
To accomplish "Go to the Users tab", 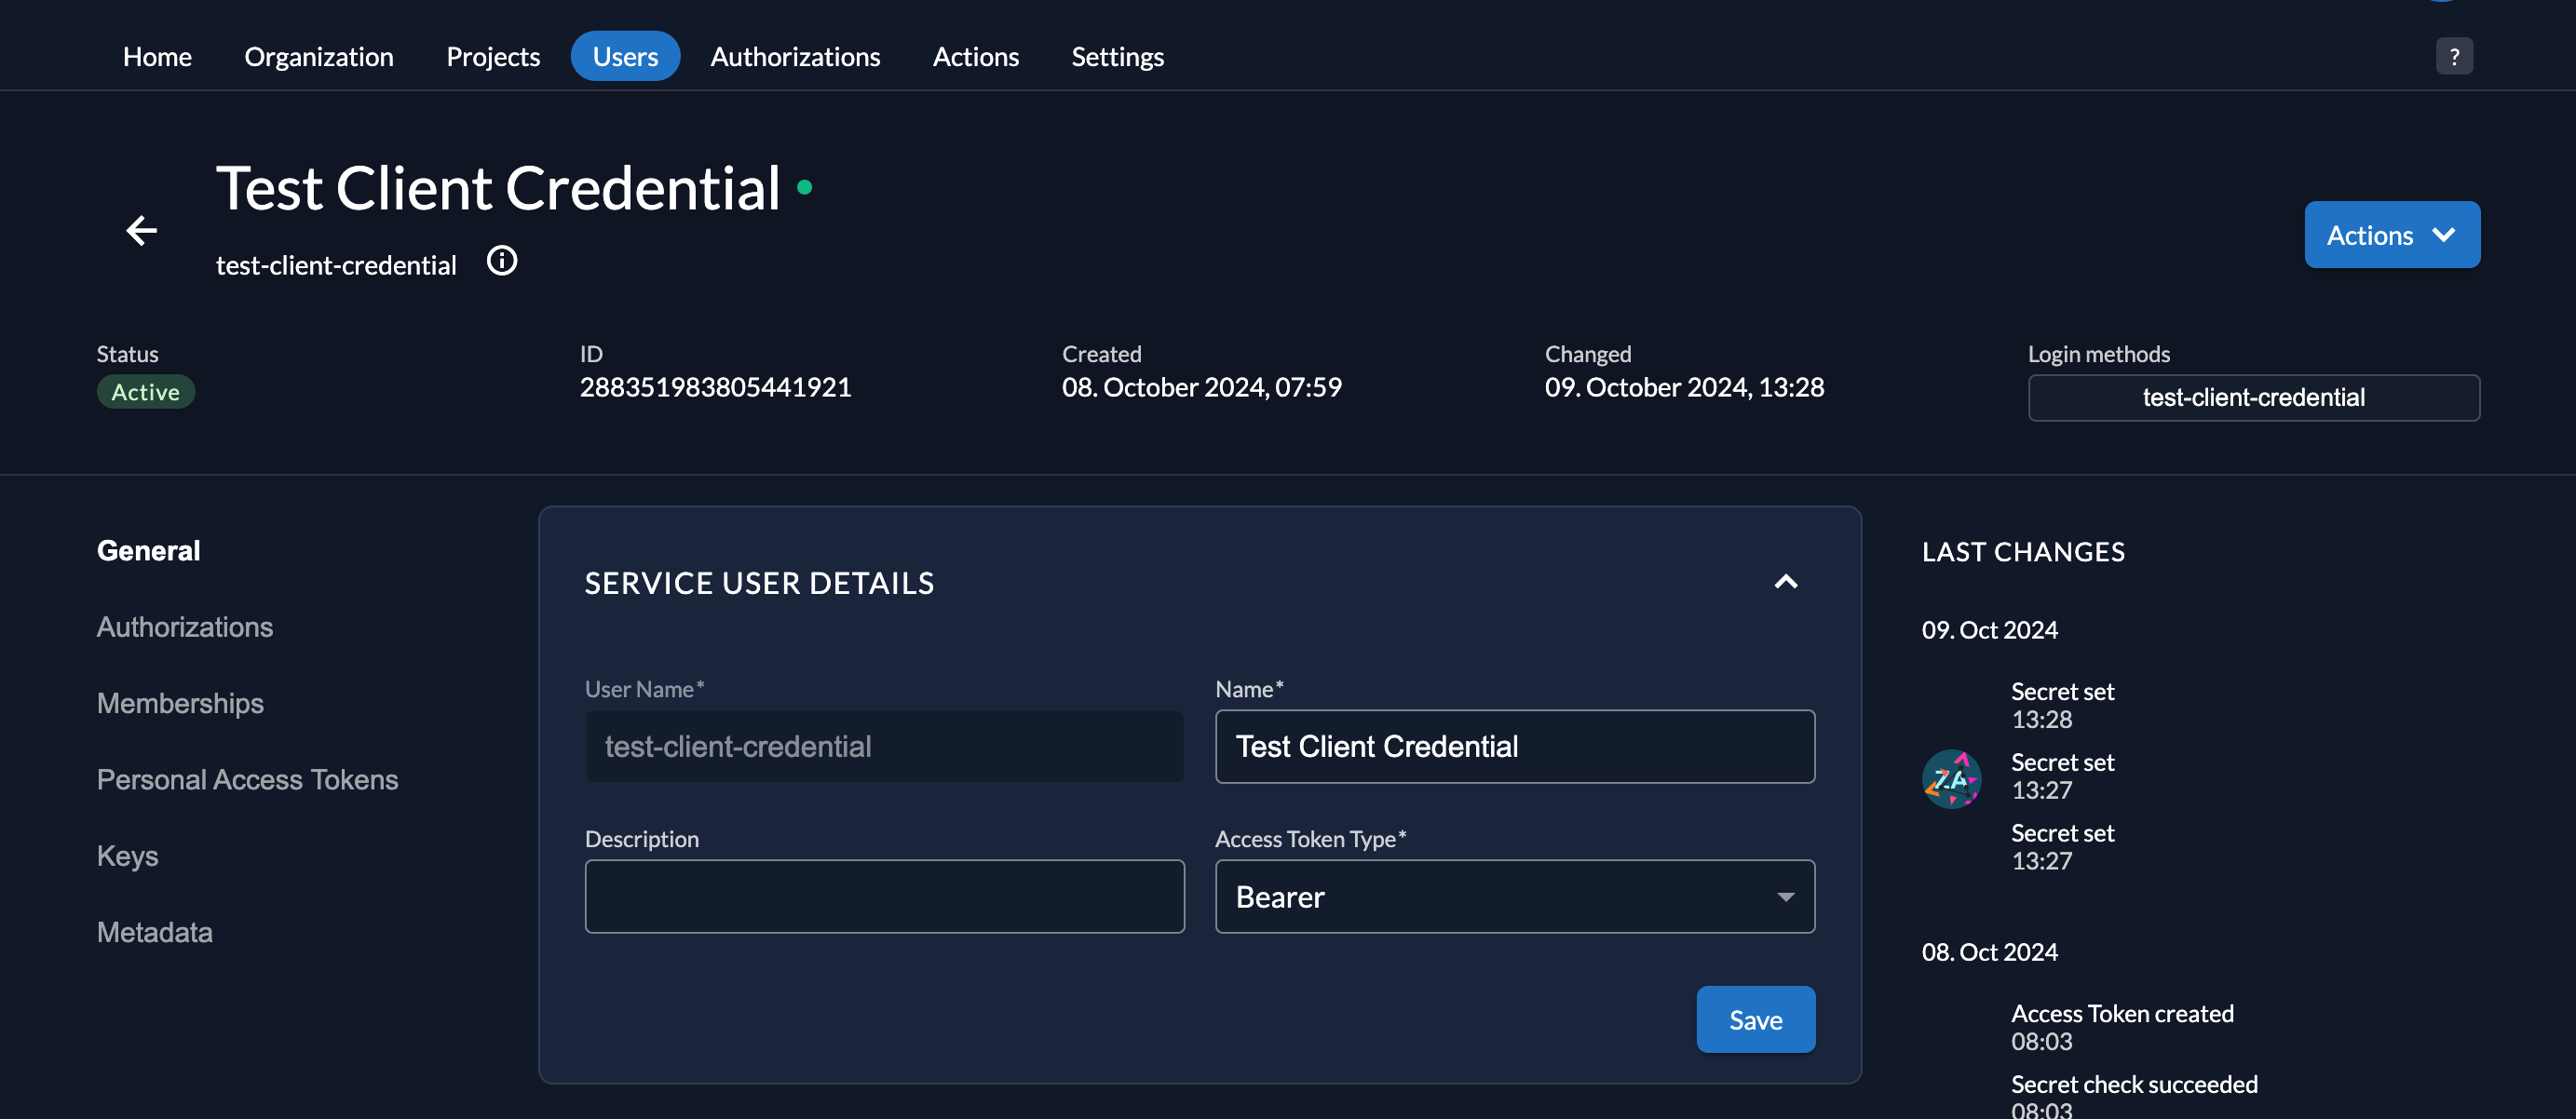I will click(x=625, y=57).
